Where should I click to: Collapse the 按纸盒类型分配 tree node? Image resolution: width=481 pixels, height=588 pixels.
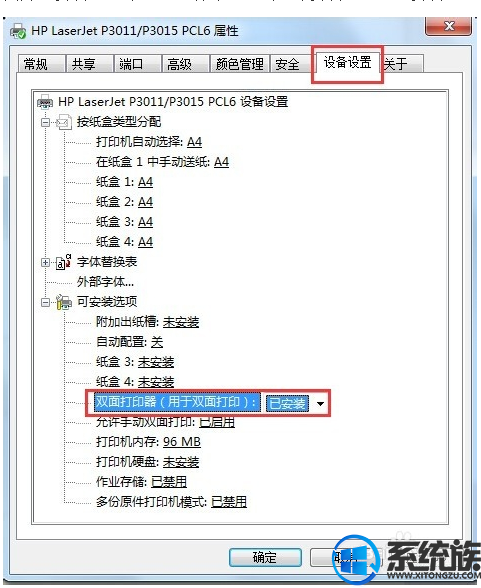[45, 122]
